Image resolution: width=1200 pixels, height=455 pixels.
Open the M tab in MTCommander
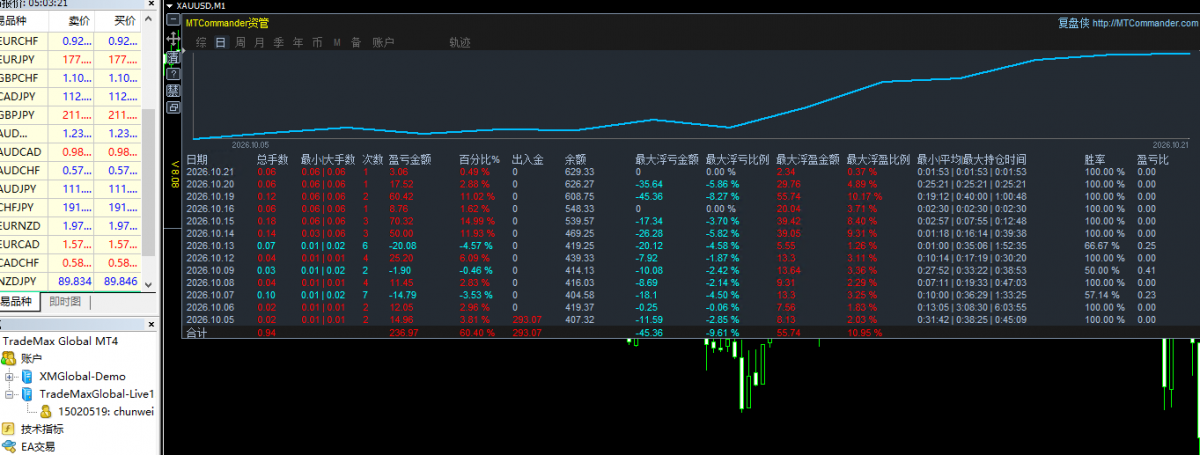337,42
